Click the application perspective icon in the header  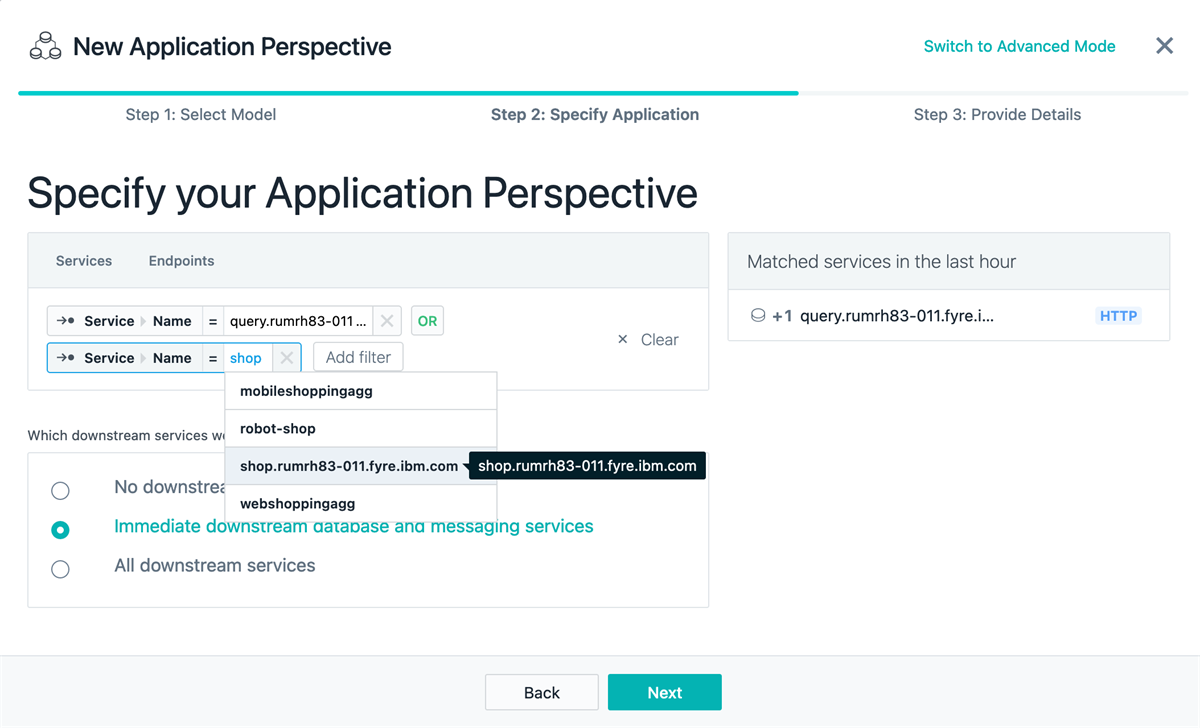pos(44,45)
